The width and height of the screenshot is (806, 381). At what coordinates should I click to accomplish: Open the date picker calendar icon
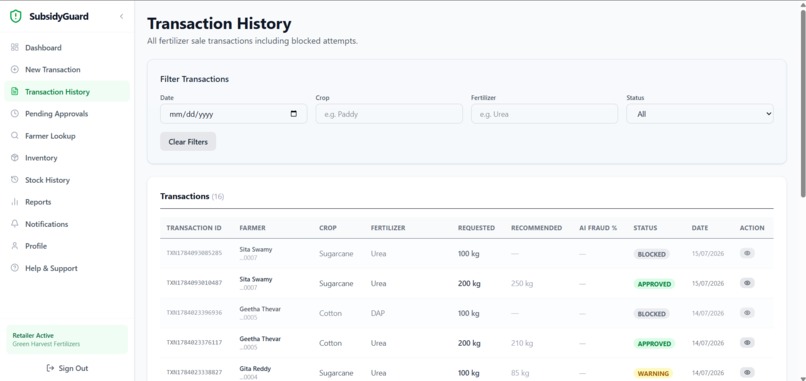(x=294, y=114)
